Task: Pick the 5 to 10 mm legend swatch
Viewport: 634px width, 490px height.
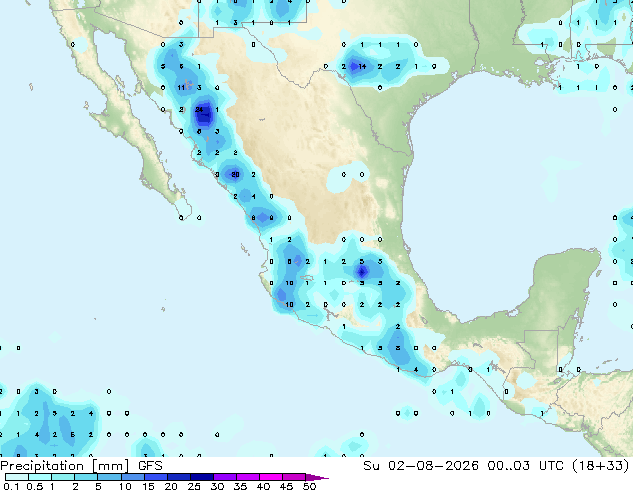Action: click(x=109, y=477)
